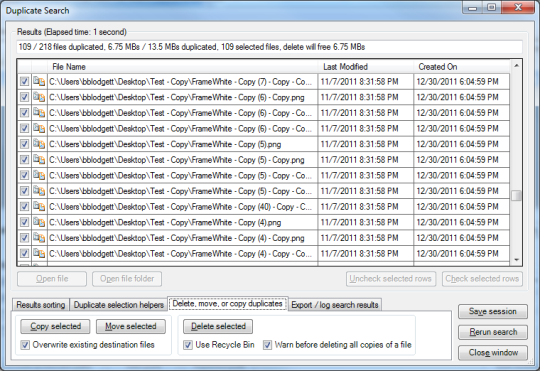Viewport: 540px width, 371px height.
Task: Select the file name ending Copy (5) - Copy.png
Action: pyautogui.click(x=177, y=160)
